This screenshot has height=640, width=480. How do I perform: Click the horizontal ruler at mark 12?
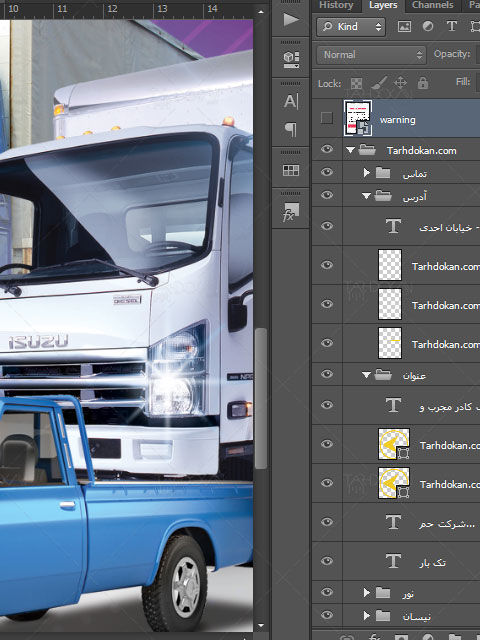click(112, 9)
